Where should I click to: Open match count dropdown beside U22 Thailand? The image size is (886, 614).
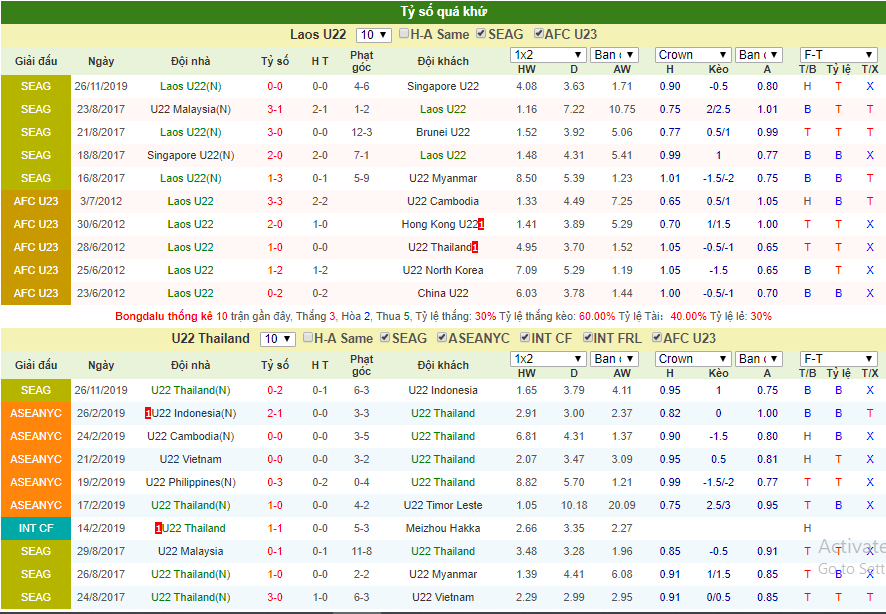[x=277, y=339]
